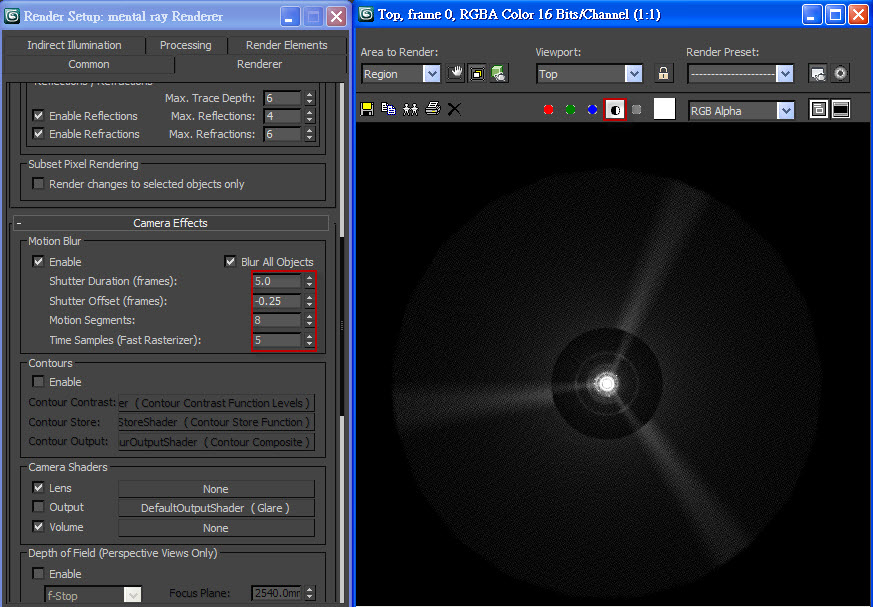The image size is (873, 607).
Task: Click the 3ds Max icon in Render Setup title bar
Action: tap(12, 16)
